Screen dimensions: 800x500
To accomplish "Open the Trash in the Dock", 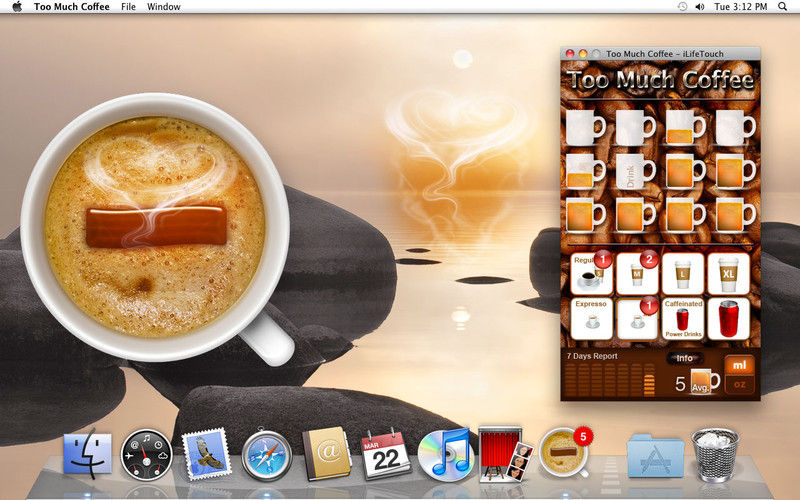I will [x=715, y=455].
